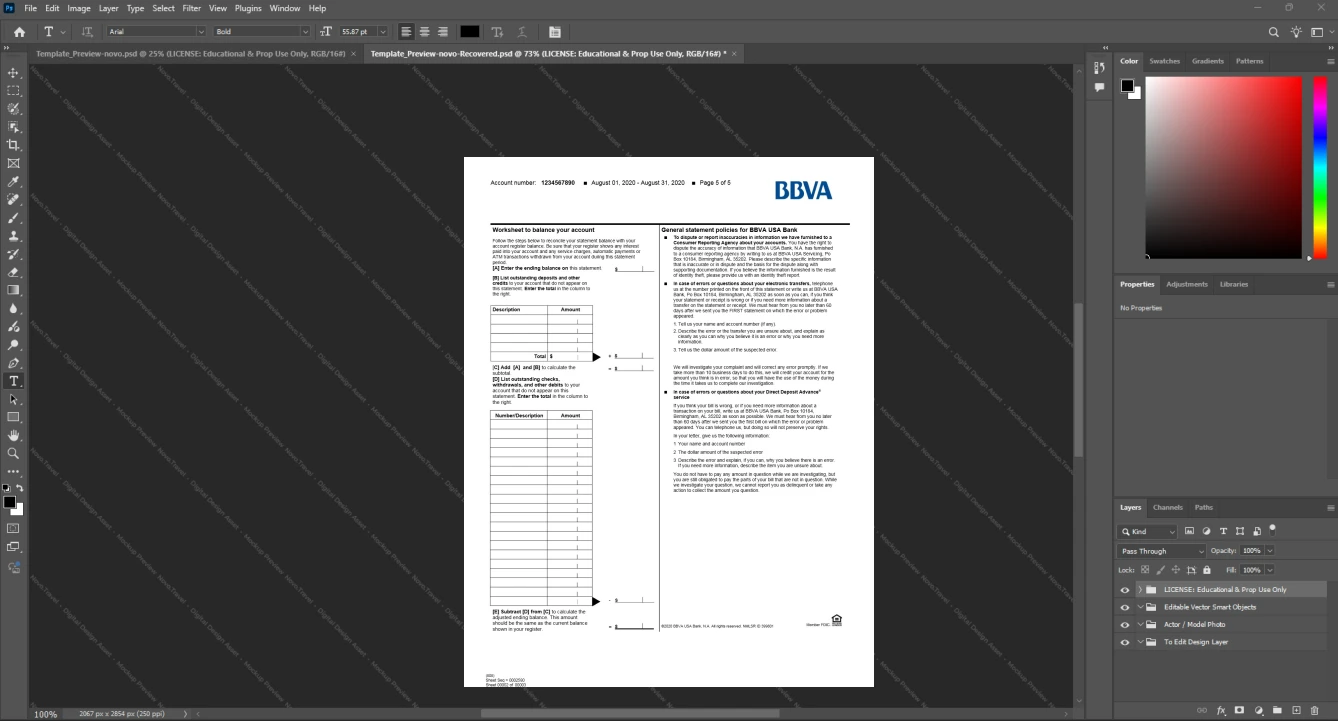The height and width of the screenshot is (721, 1338).
Task: Select the Crop tool
Action: pos(14,145)
